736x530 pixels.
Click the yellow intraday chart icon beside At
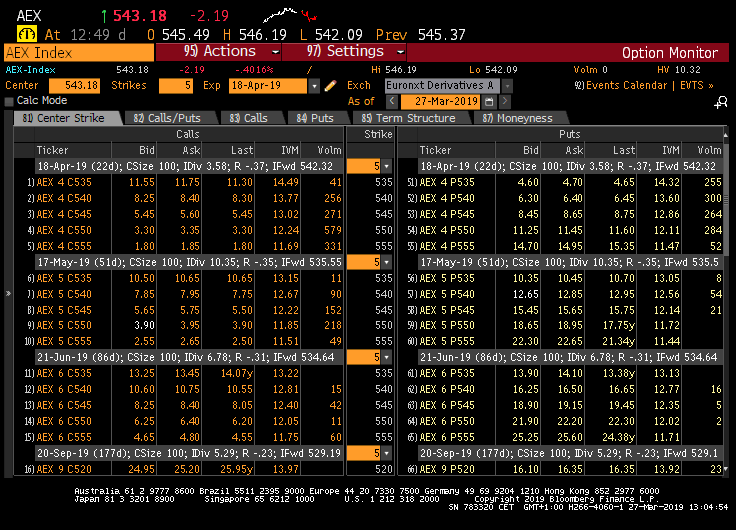point(27,34)
